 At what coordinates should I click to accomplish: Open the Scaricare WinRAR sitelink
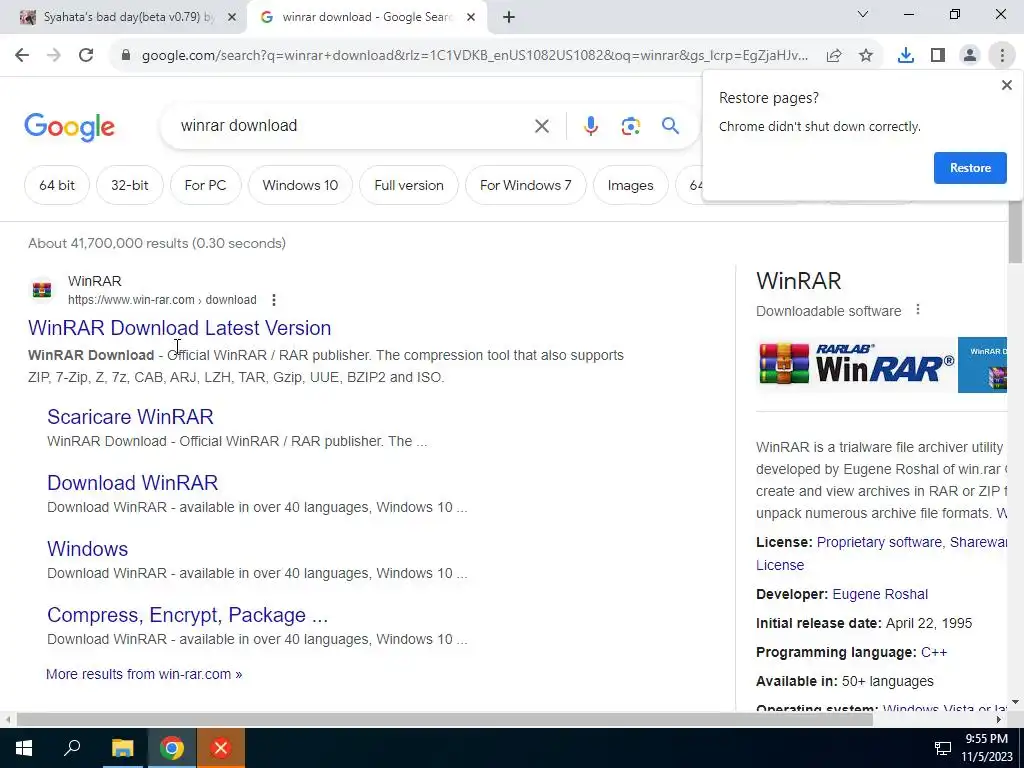[x=130, y=417]
